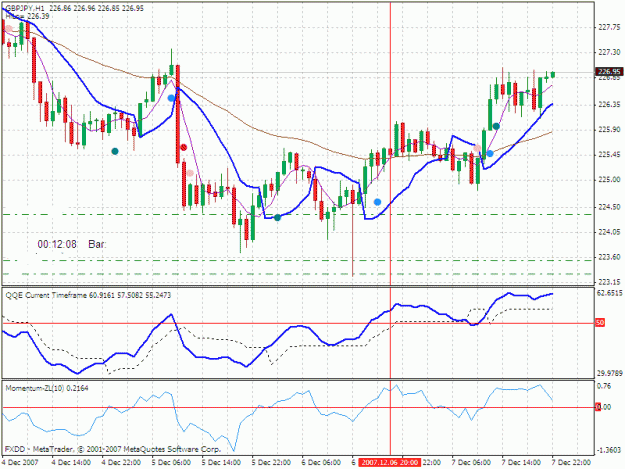Select the Momentum-ZL(10) 0.2164 label
This screenshot has width=625, height=469.
(x=47, y=388)
